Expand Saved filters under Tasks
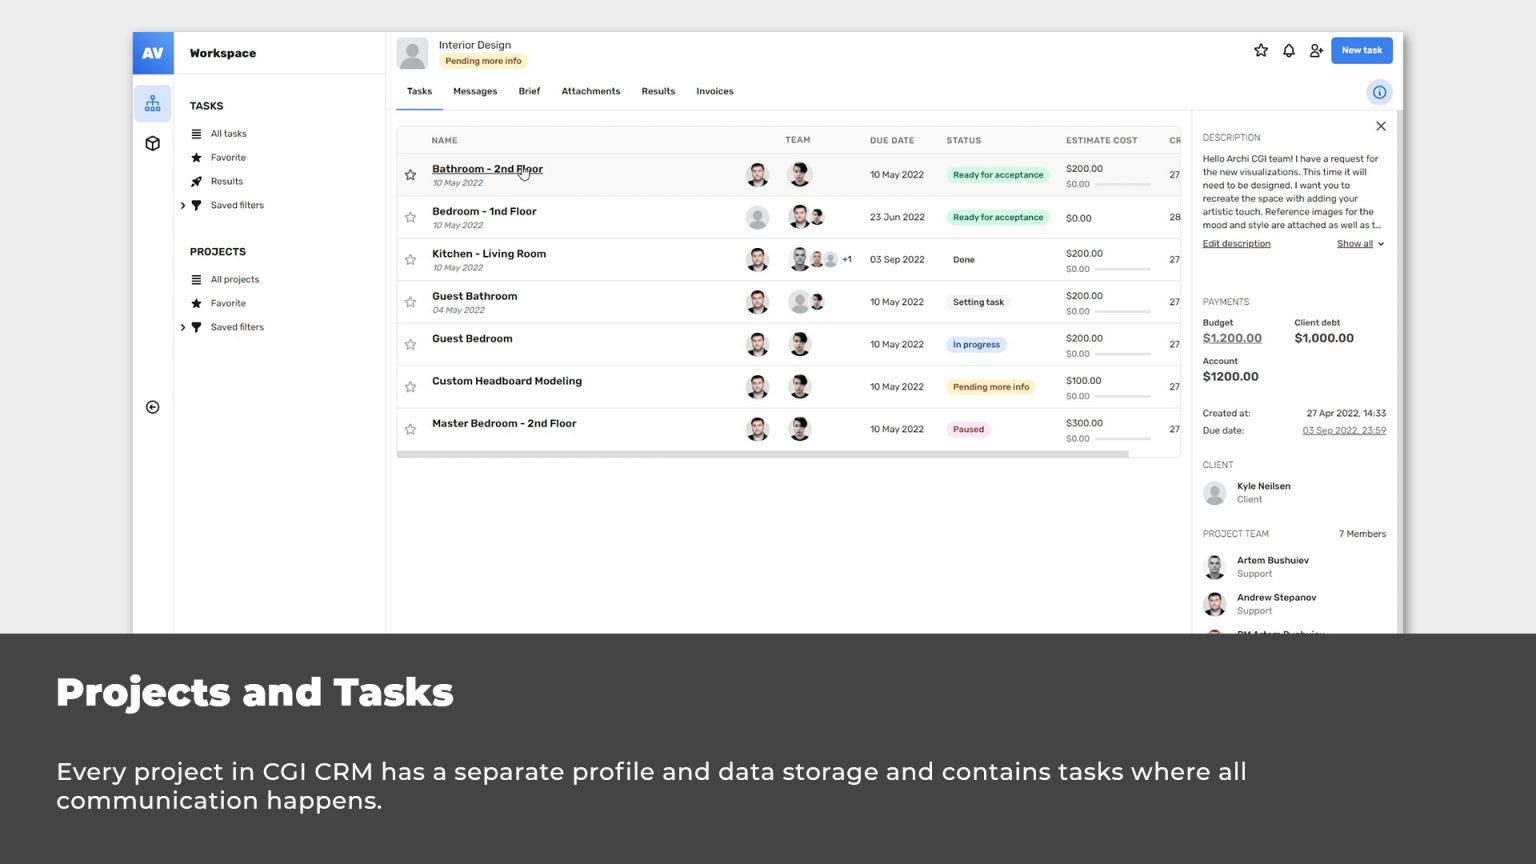 pos(183,205)
